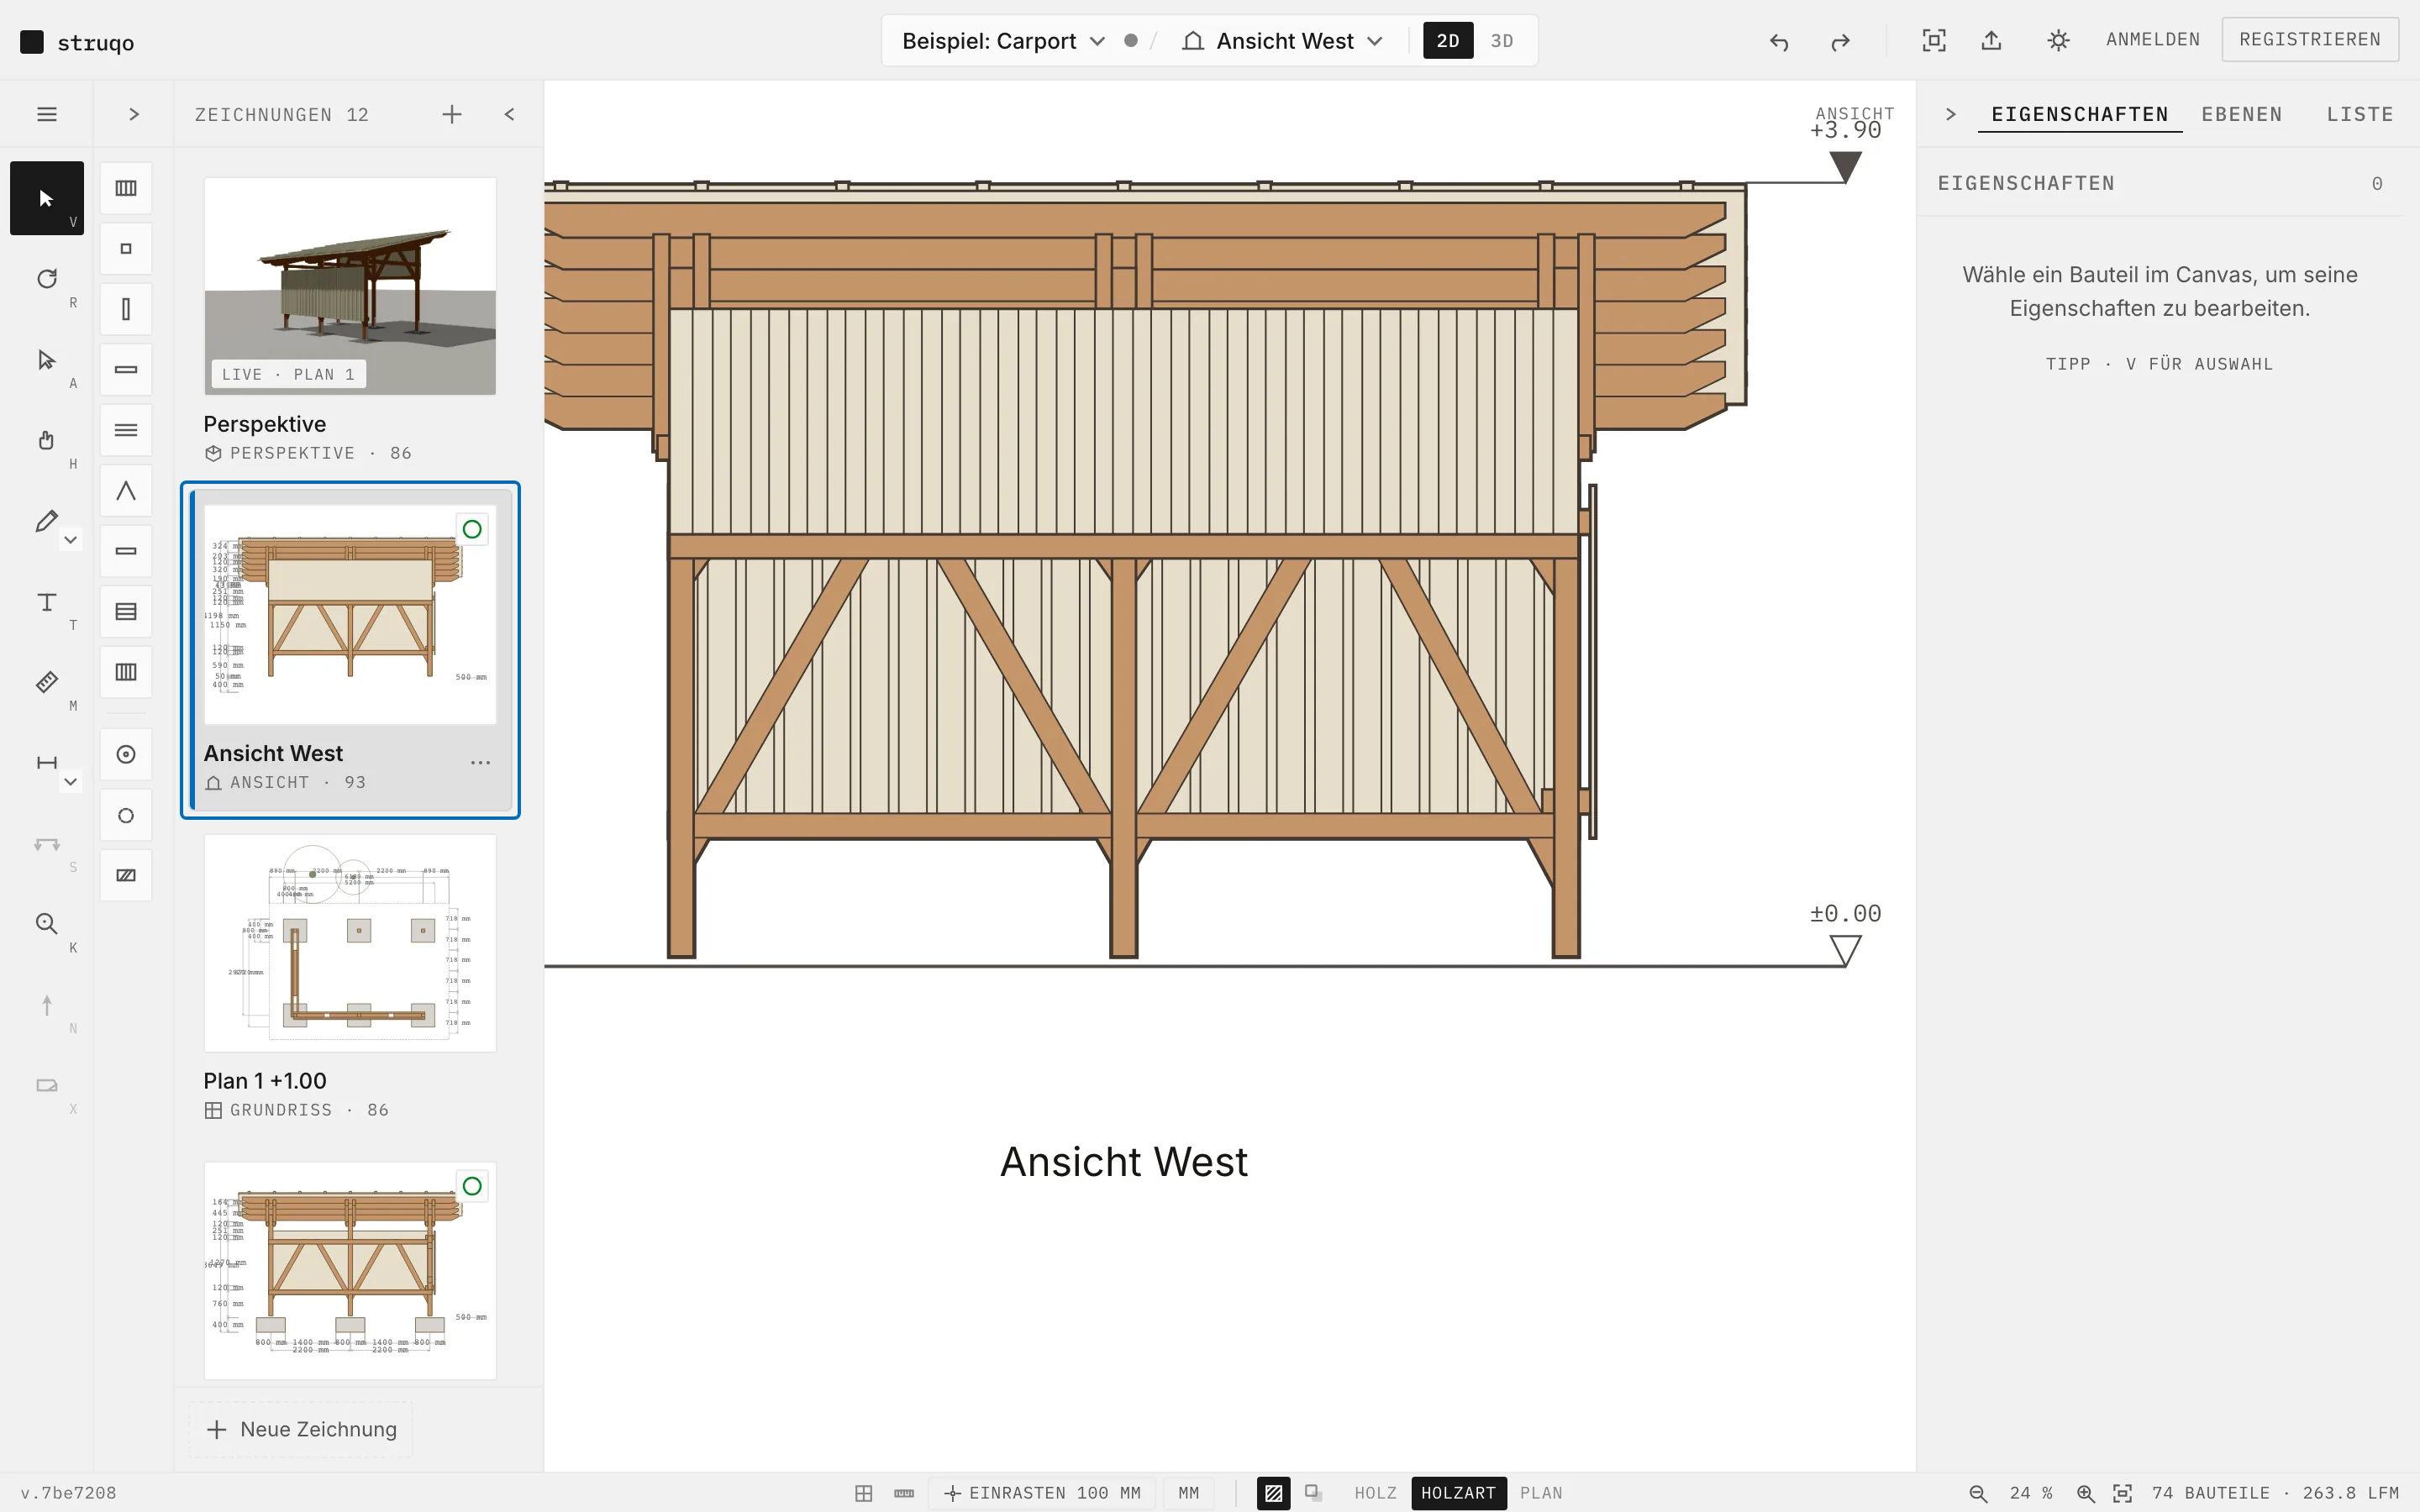The image size is (2420, 1512).
Task: Activate the ruler measure tool (M)
Action: pyautogui.click(x=46, y=682)
